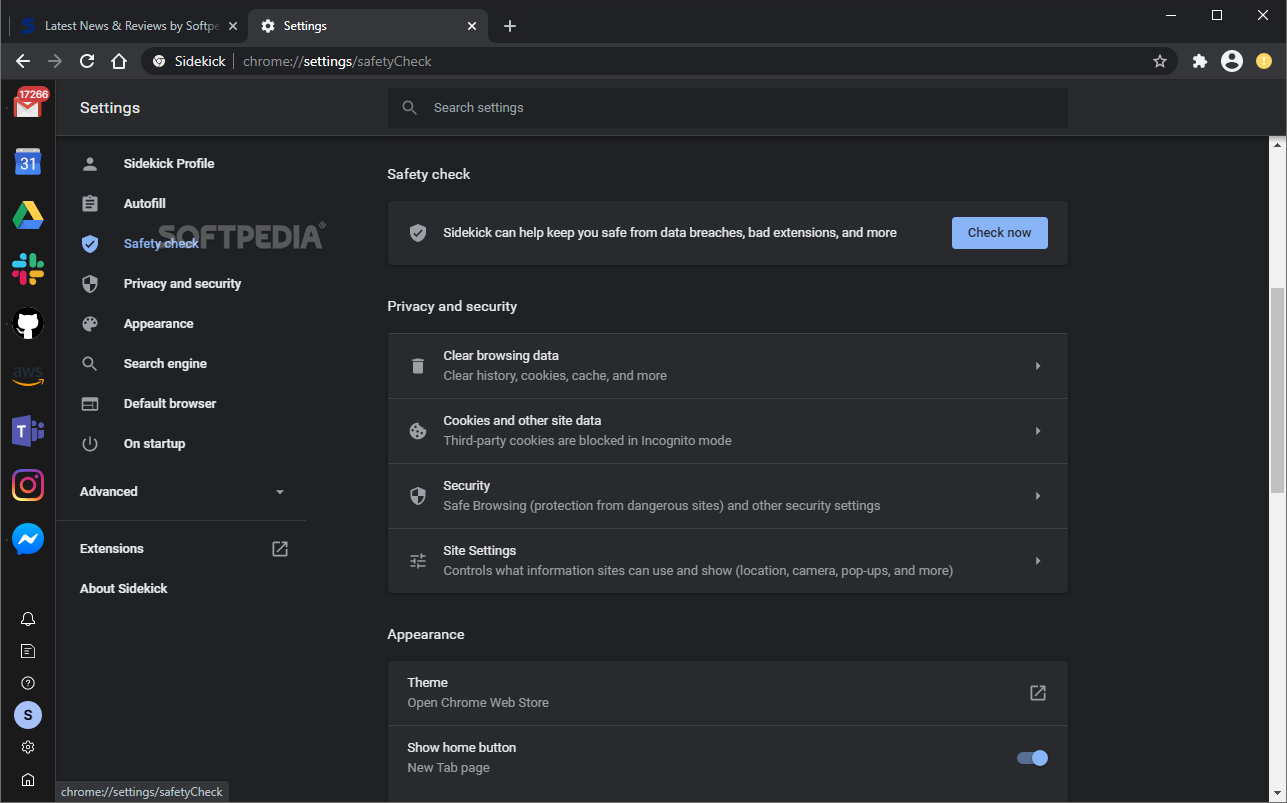Open Privacy and security menu item
The height and width of the screenshot is (803, 1287).
[x=182, y=284]
